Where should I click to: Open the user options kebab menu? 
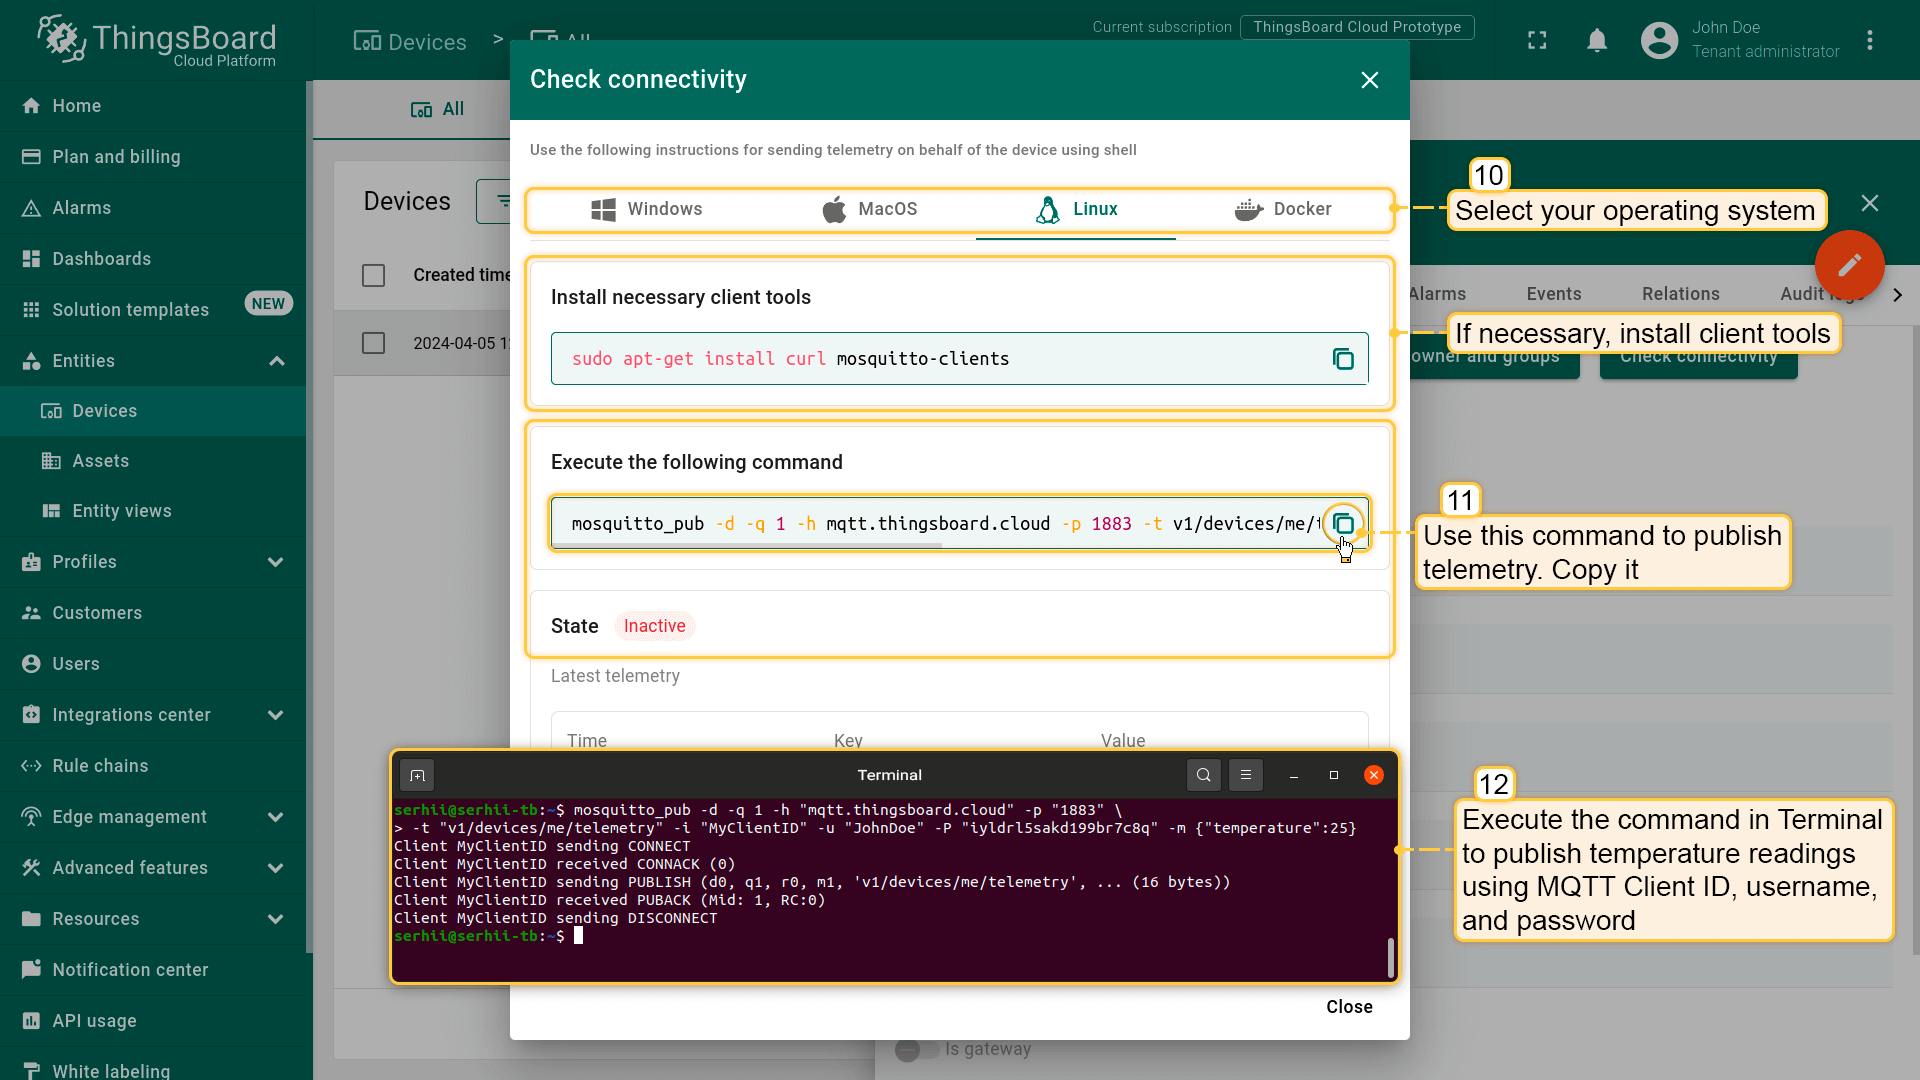[x=1870, y=40]
